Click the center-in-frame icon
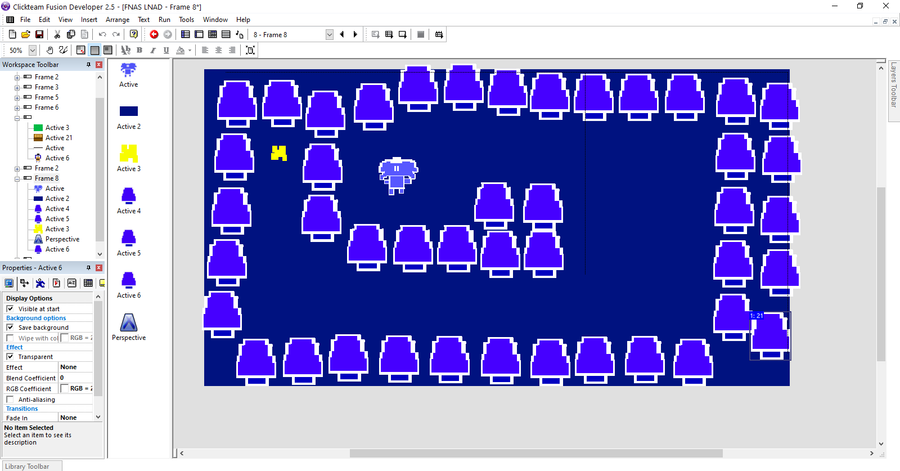 click(250, 50)
